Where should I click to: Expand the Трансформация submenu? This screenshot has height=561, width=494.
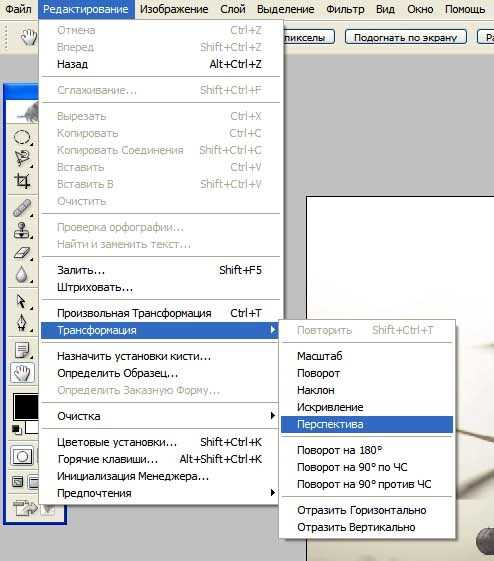[160, 330]
